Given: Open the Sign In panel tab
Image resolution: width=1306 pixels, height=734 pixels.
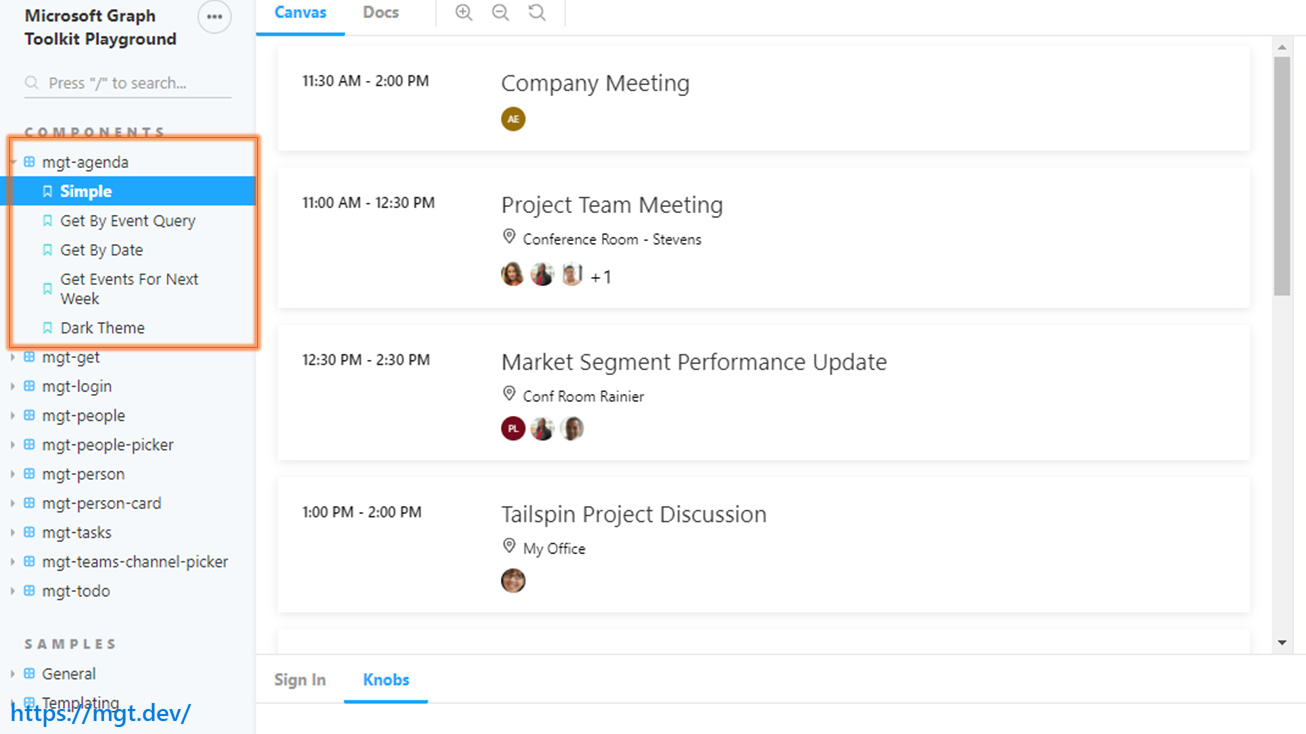Looking at the screenshot, I should [300, 680].
